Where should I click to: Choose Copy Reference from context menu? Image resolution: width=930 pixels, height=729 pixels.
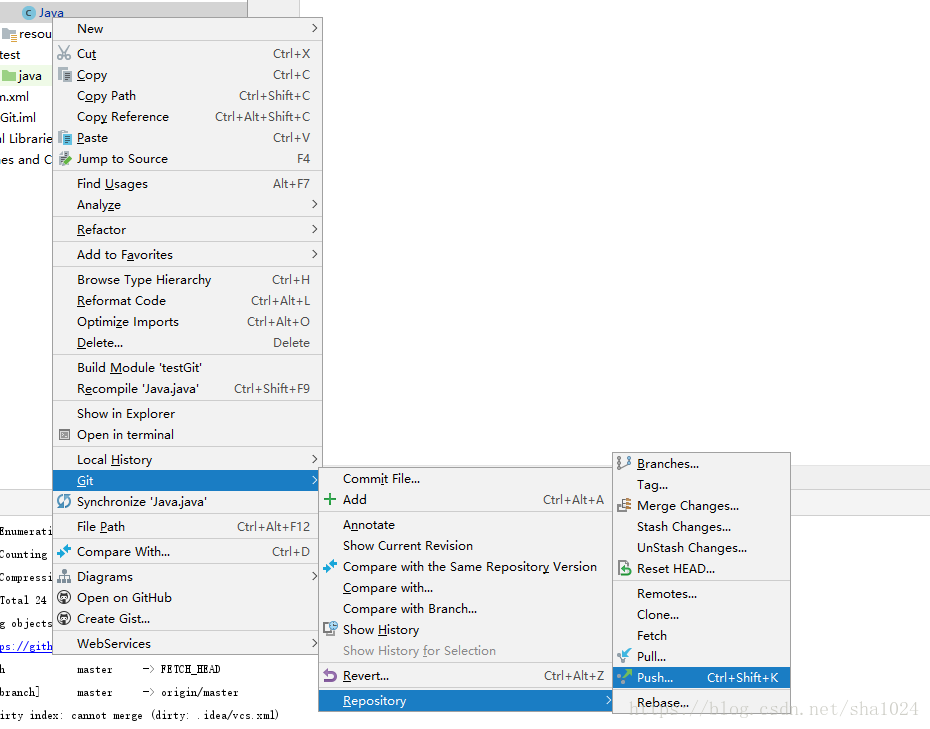(x=187, y=117)
